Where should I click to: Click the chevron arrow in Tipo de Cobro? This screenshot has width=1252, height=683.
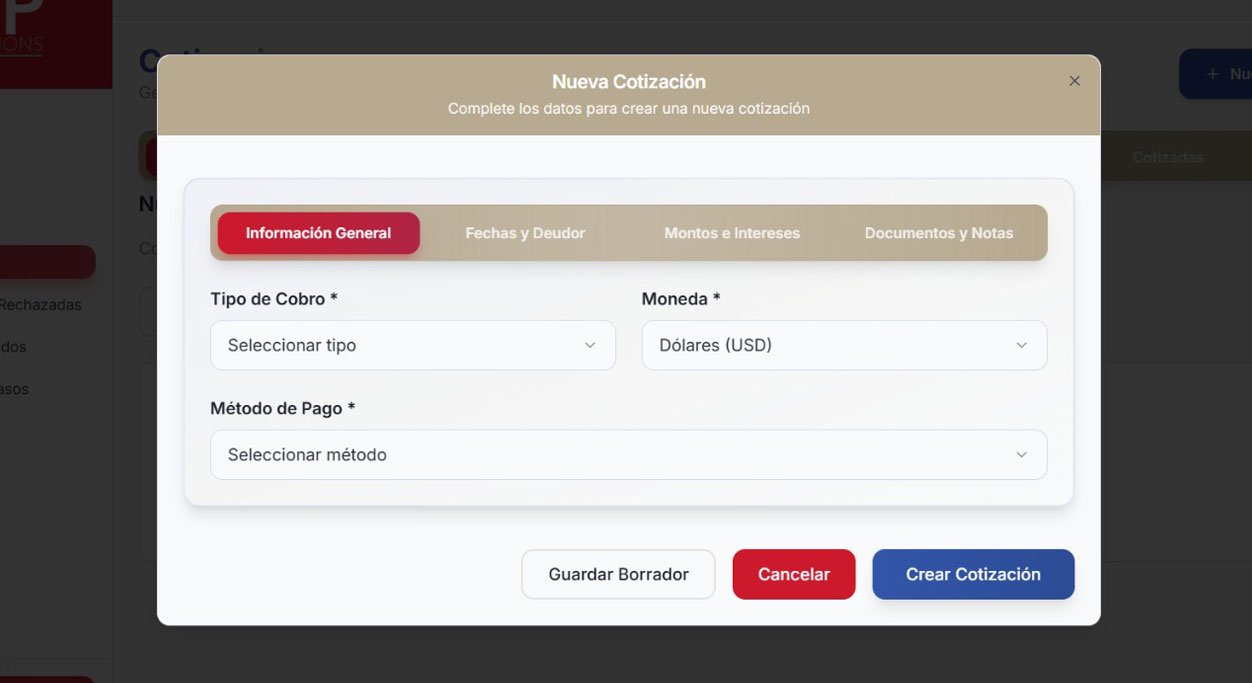pos(590,345)
